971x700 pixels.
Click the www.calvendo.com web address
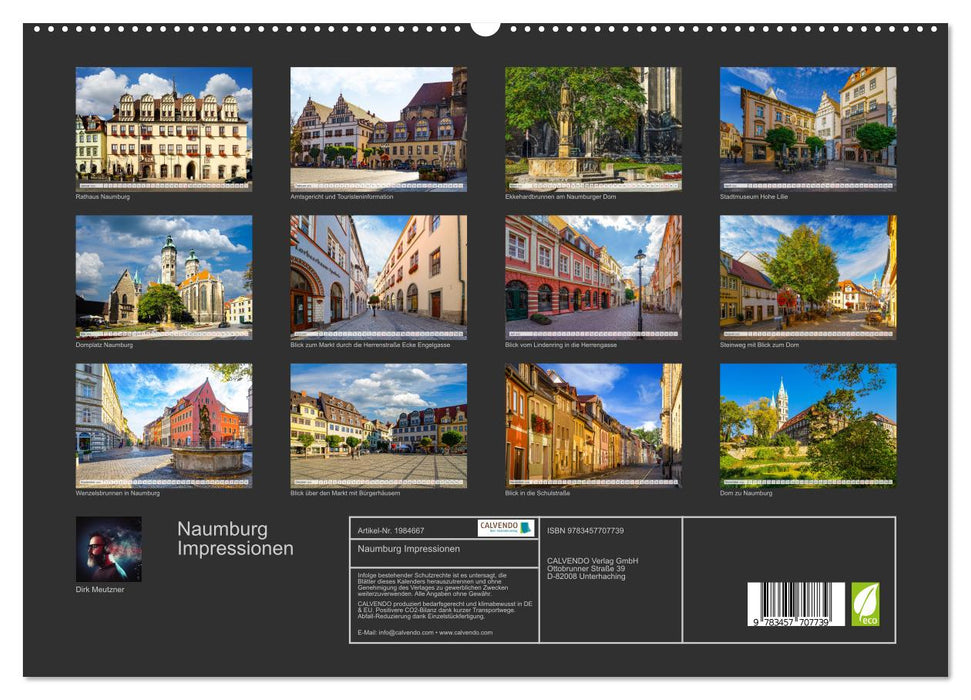pyautogui.click(x=465, y=631)
